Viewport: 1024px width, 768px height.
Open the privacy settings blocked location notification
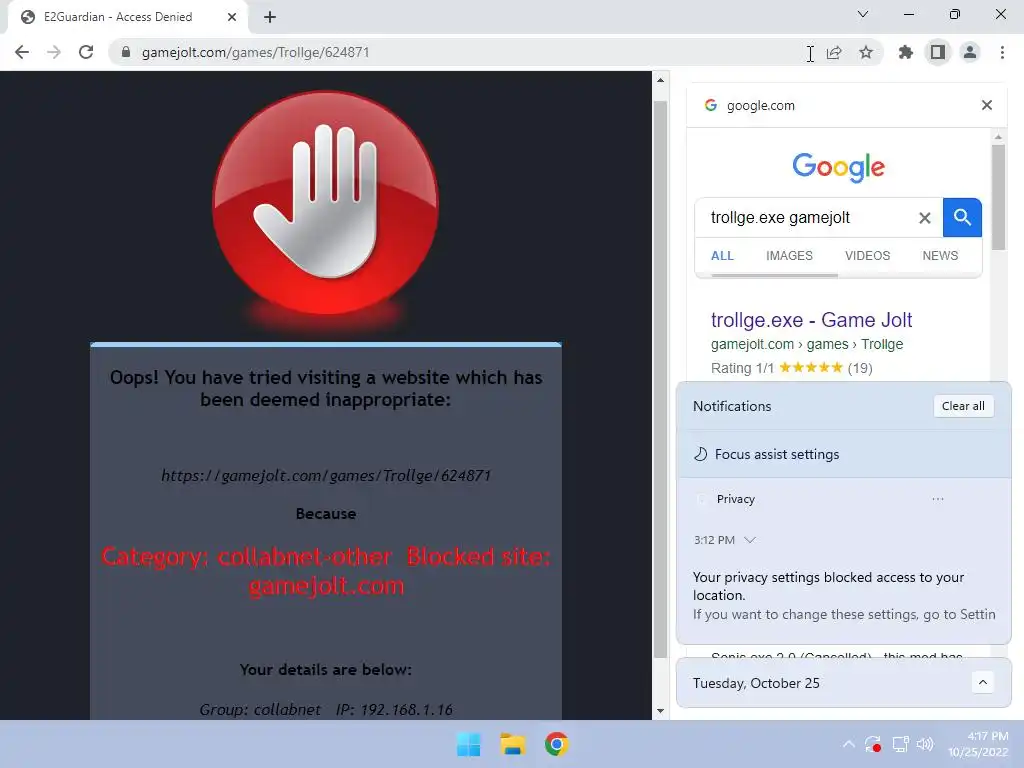[843, 596]
